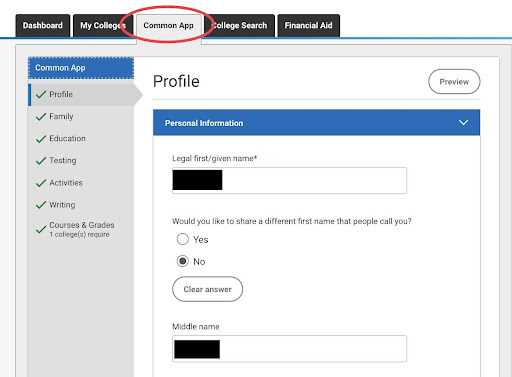Click the green checkmark beside Writing
Image resolution: width=512 pixels, height=377 pixels.
(x=41, y=205)
